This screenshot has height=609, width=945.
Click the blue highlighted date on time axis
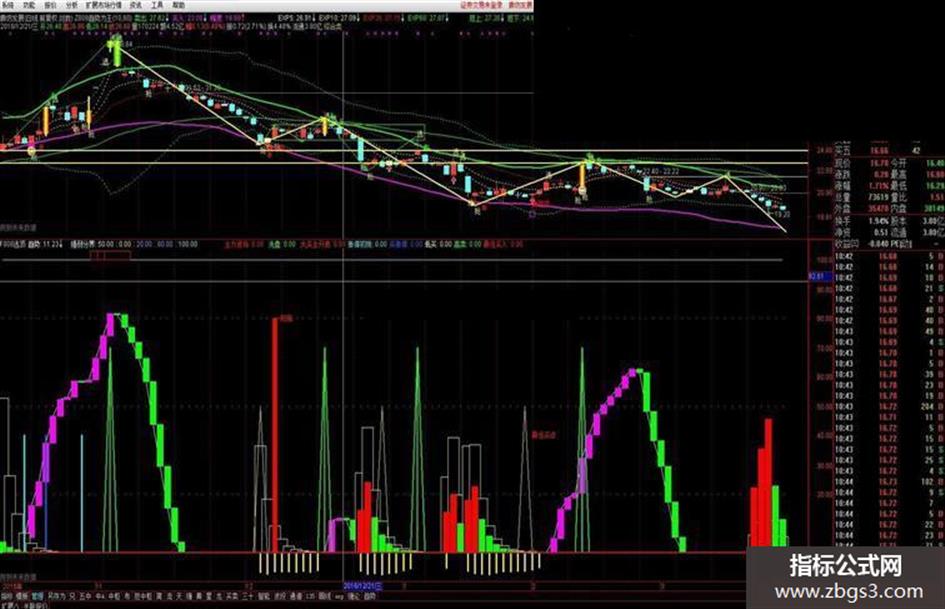[x=362, y=585]
